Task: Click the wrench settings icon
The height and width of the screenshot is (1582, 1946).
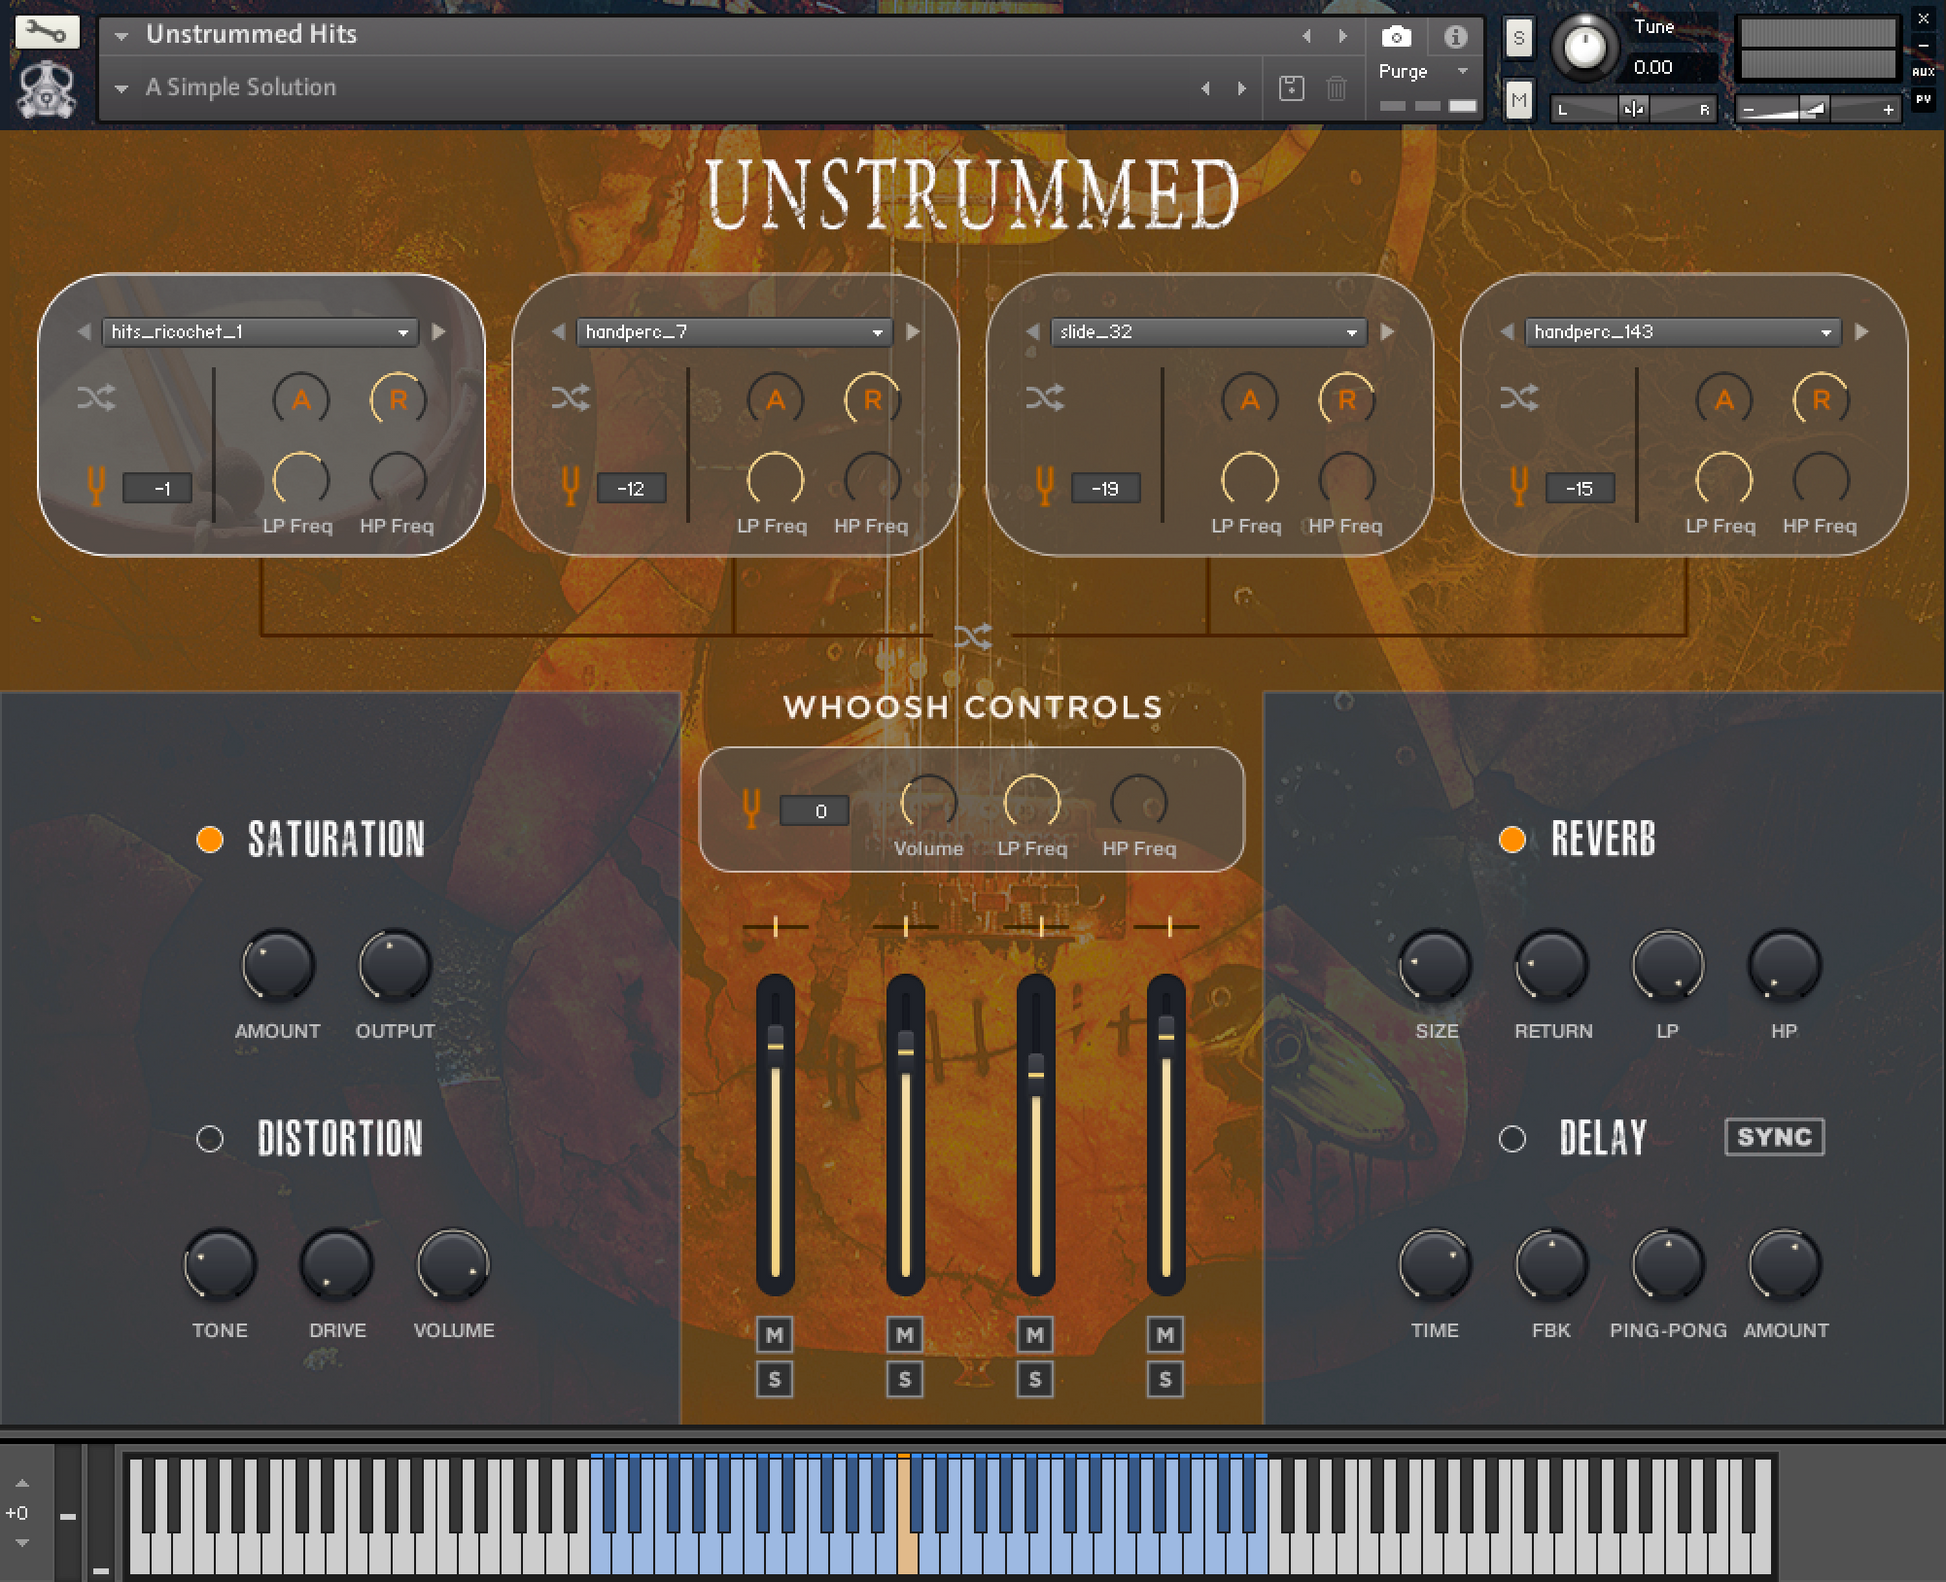Action: point(45,32)
